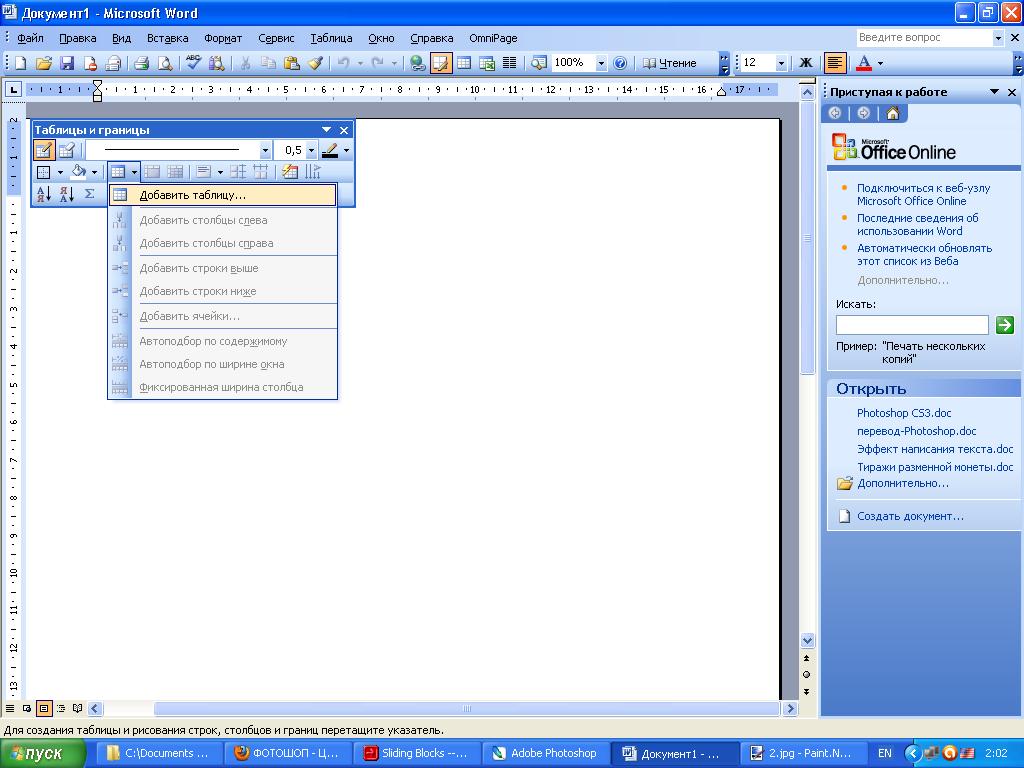Viewport: 1024px width, 768px height.
Task: Open the Сервис menu
Action: pos(276,38)
